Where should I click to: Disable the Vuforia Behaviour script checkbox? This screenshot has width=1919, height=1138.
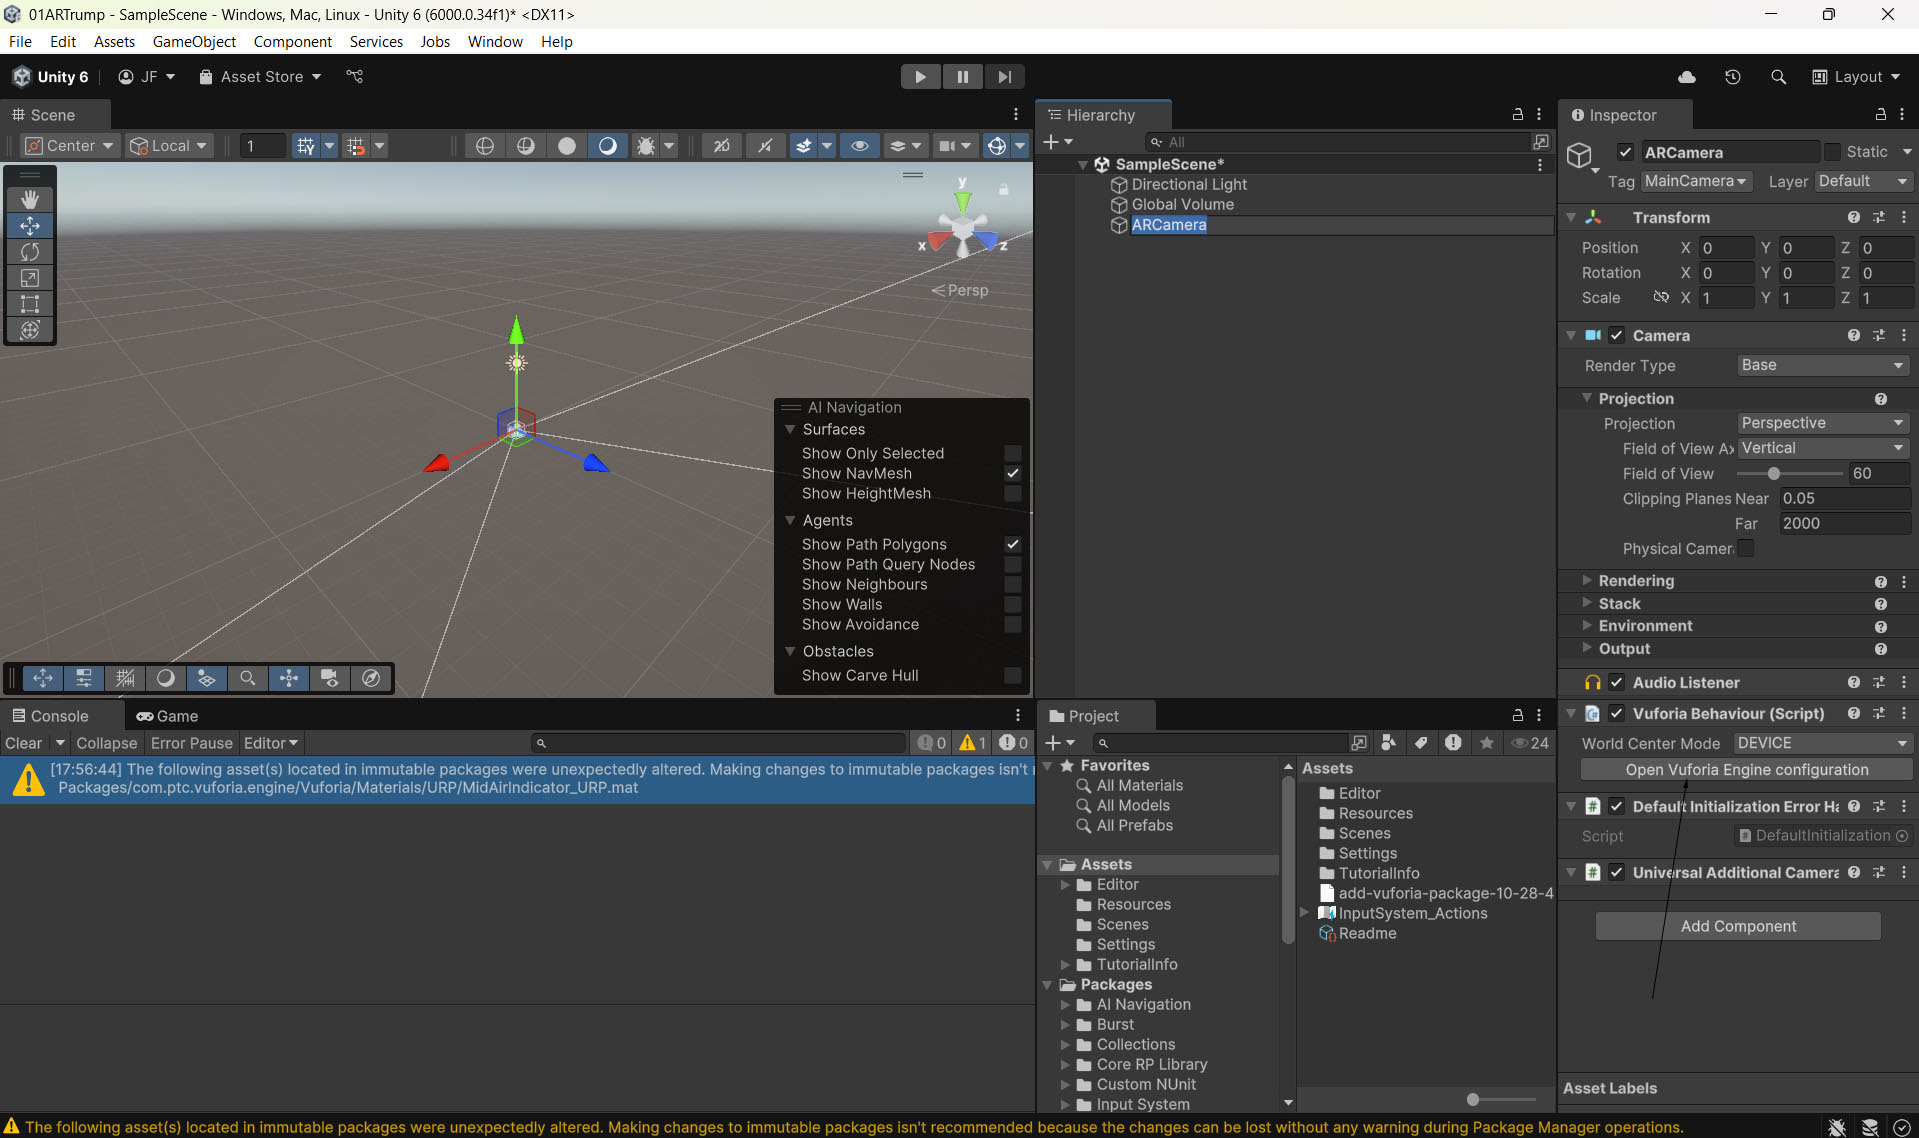[x=1617, y=714]
